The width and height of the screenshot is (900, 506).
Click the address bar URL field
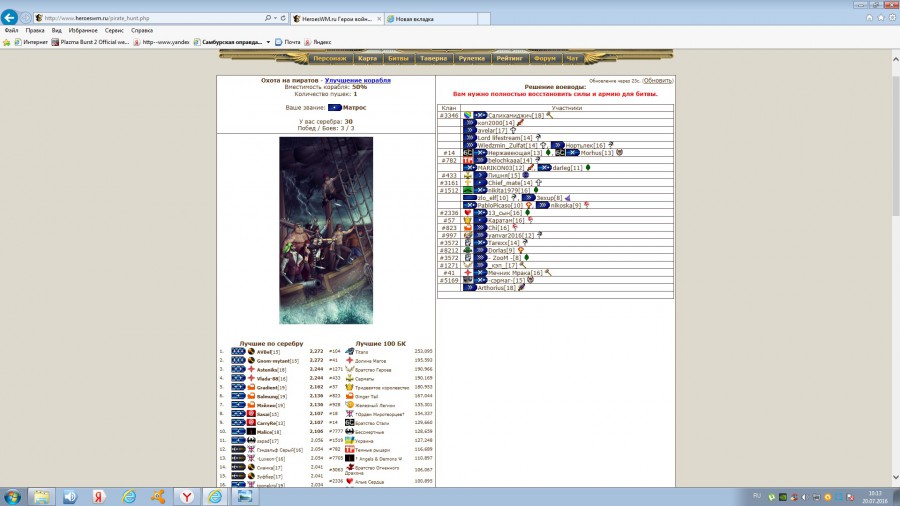tap(149, 18)
